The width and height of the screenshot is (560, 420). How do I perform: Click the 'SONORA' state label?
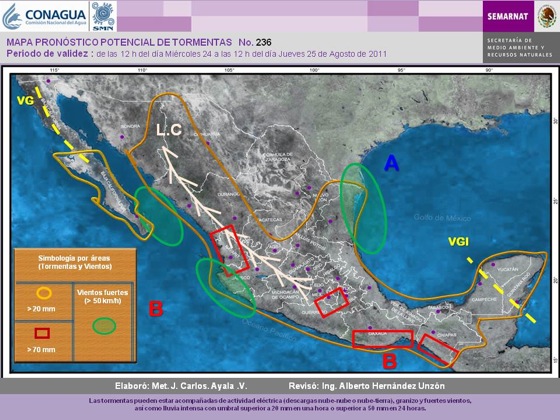tap(130, 126)
